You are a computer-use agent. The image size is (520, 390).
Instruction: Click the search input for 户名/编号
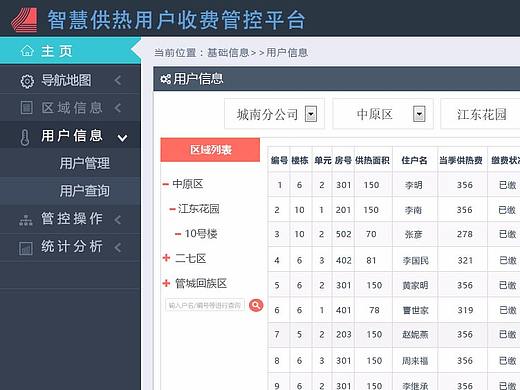(x=205, y=305)
